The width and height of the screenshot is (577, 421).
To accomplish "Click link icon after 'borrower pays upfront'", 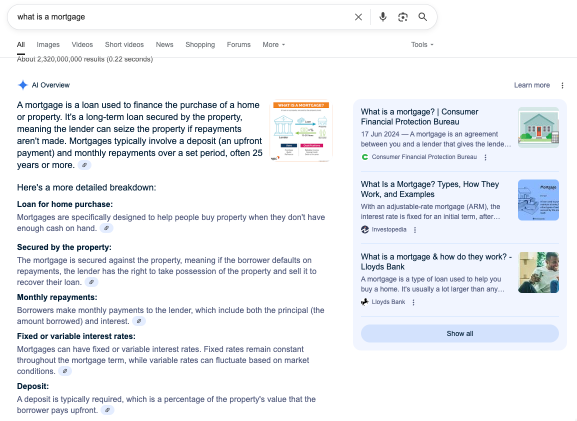I will (x=107, y=410).
